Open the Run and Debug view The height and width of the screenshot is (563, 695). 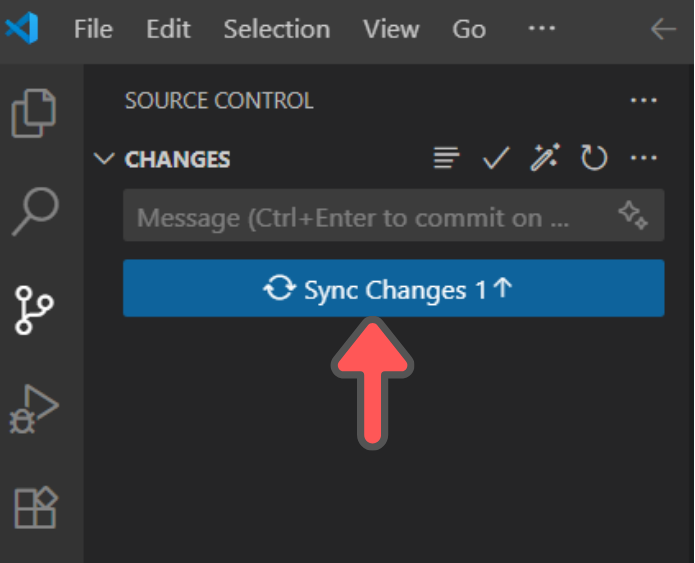tap(34, 409)
